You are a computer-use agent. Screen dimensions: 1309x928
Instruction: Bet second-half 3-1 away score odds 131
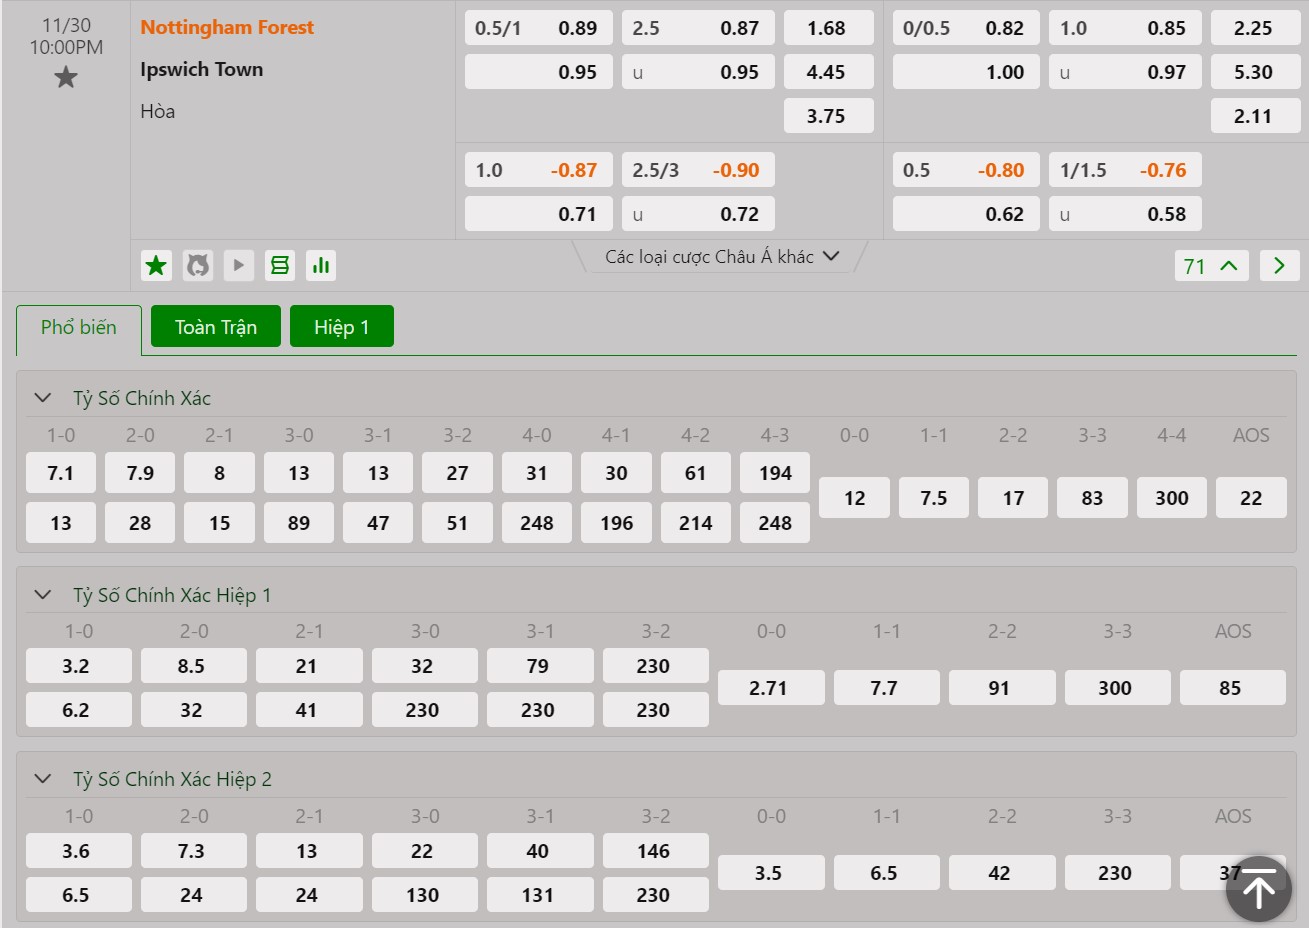pyautogui.click(x=540, y=895)
